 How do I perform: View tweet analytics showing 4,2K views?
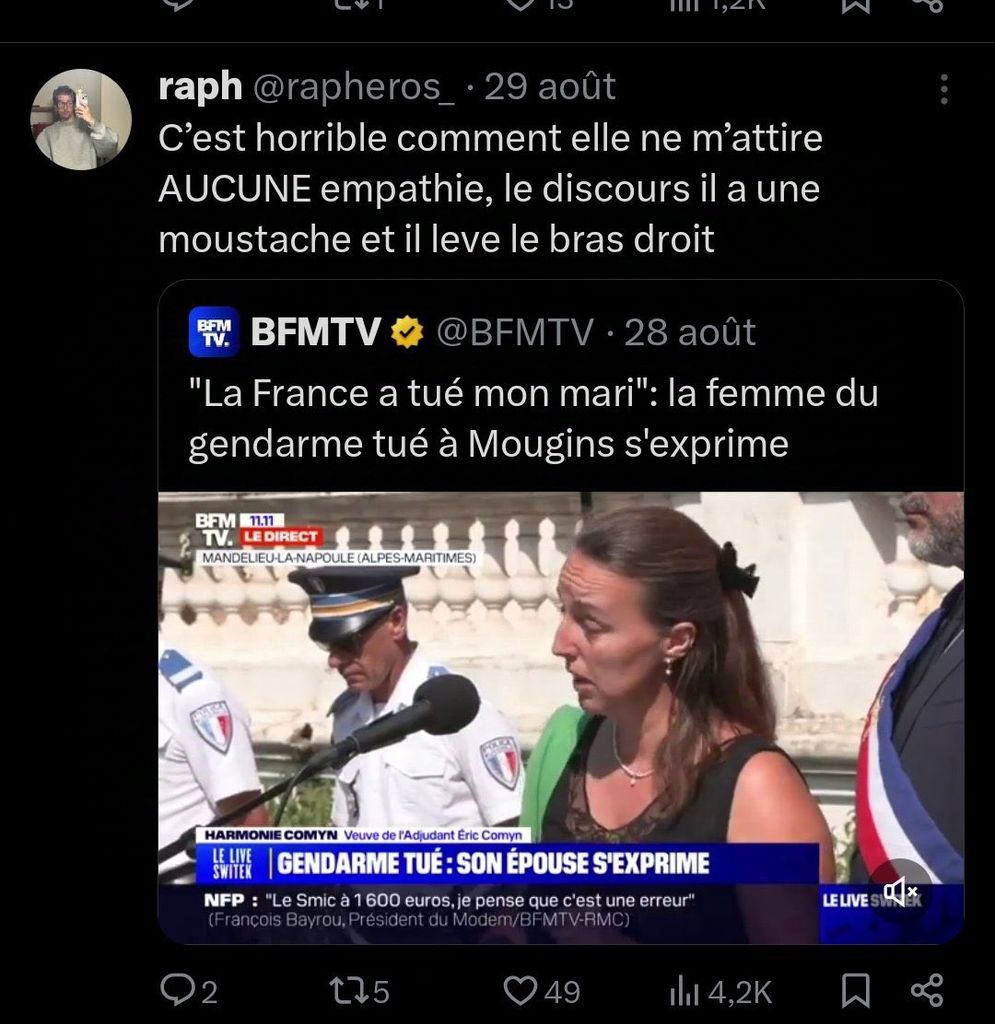click(x=686, y=991)
